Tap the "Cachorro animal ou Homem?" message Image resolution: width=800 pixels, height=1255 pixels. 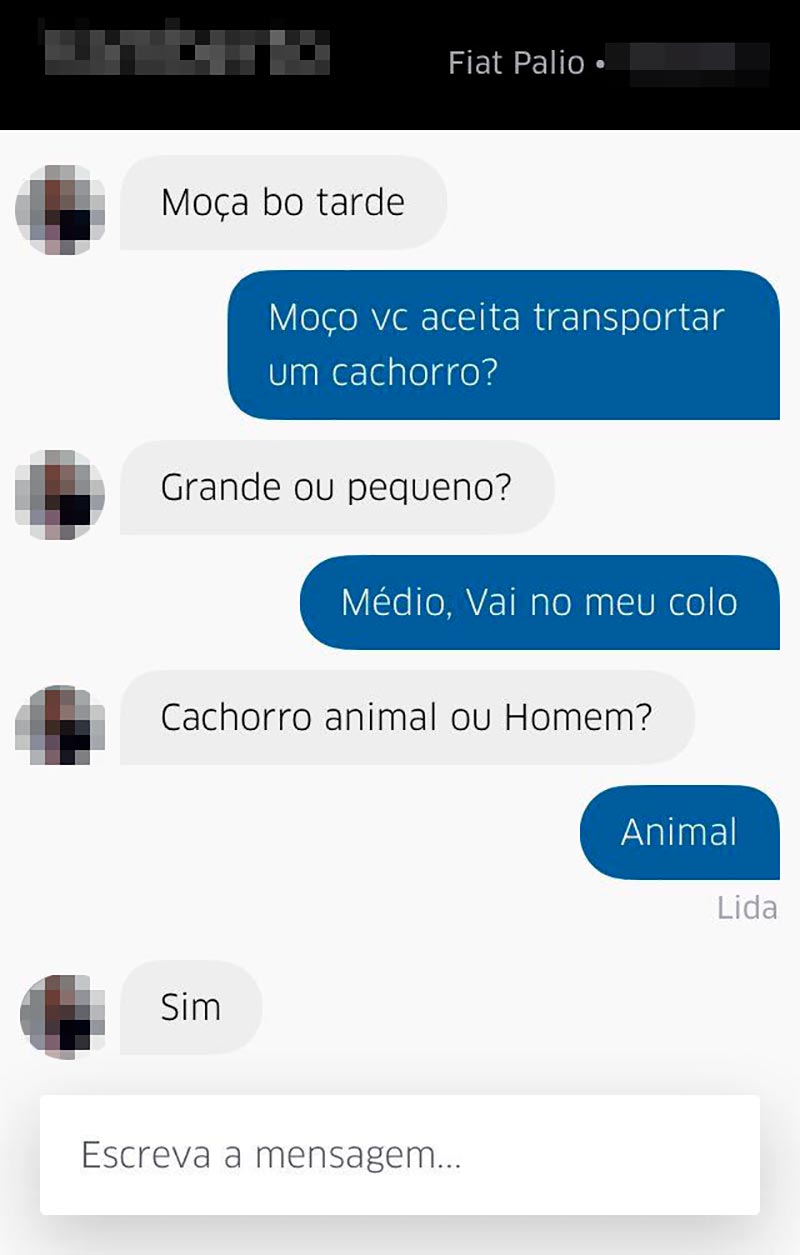pos(406,718)
